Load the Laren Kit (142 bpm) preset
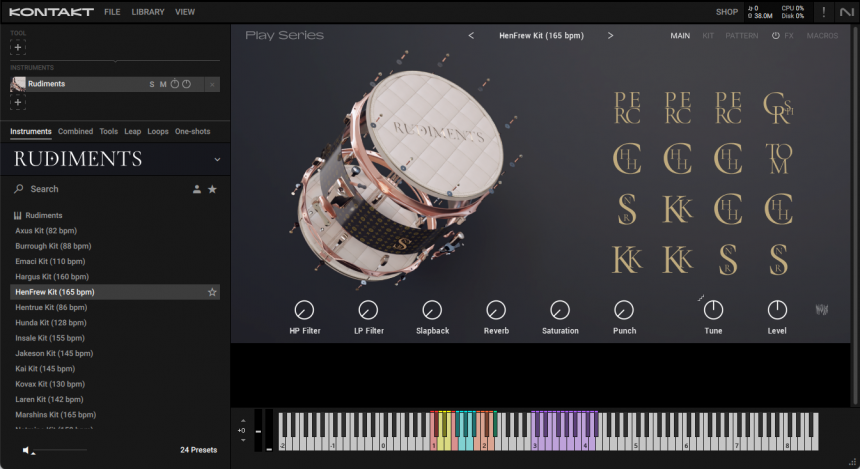The width and height of the screenshot is (860, 469). [49, 400]
